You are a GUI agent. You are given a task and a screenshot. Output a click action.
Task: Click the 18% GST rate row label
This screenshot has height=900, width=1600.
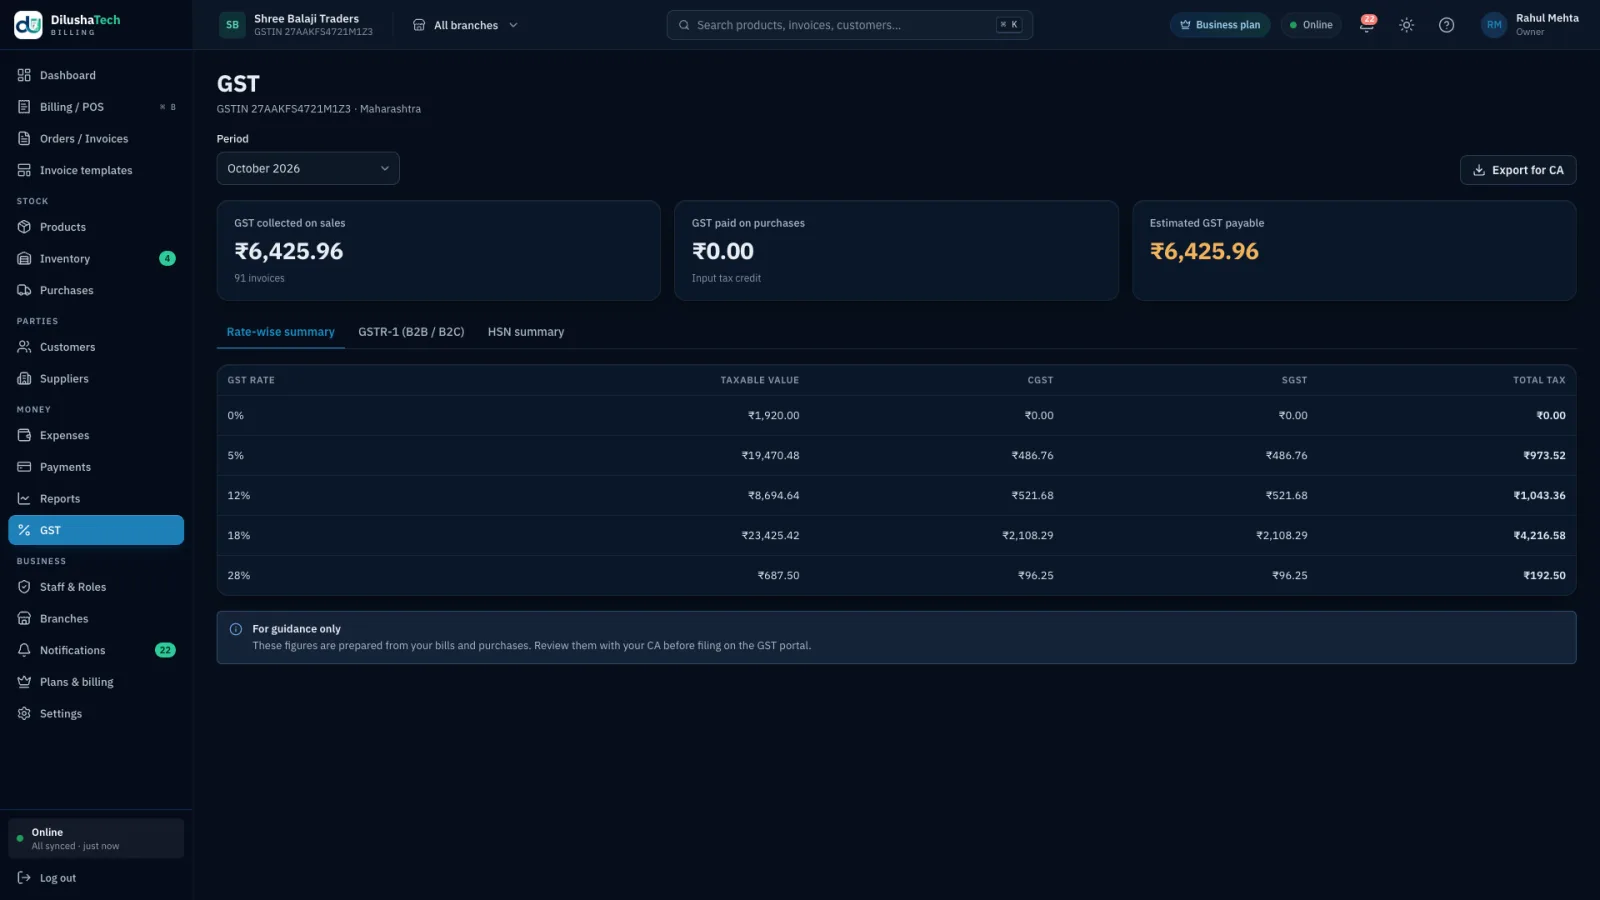click(239, 536)
